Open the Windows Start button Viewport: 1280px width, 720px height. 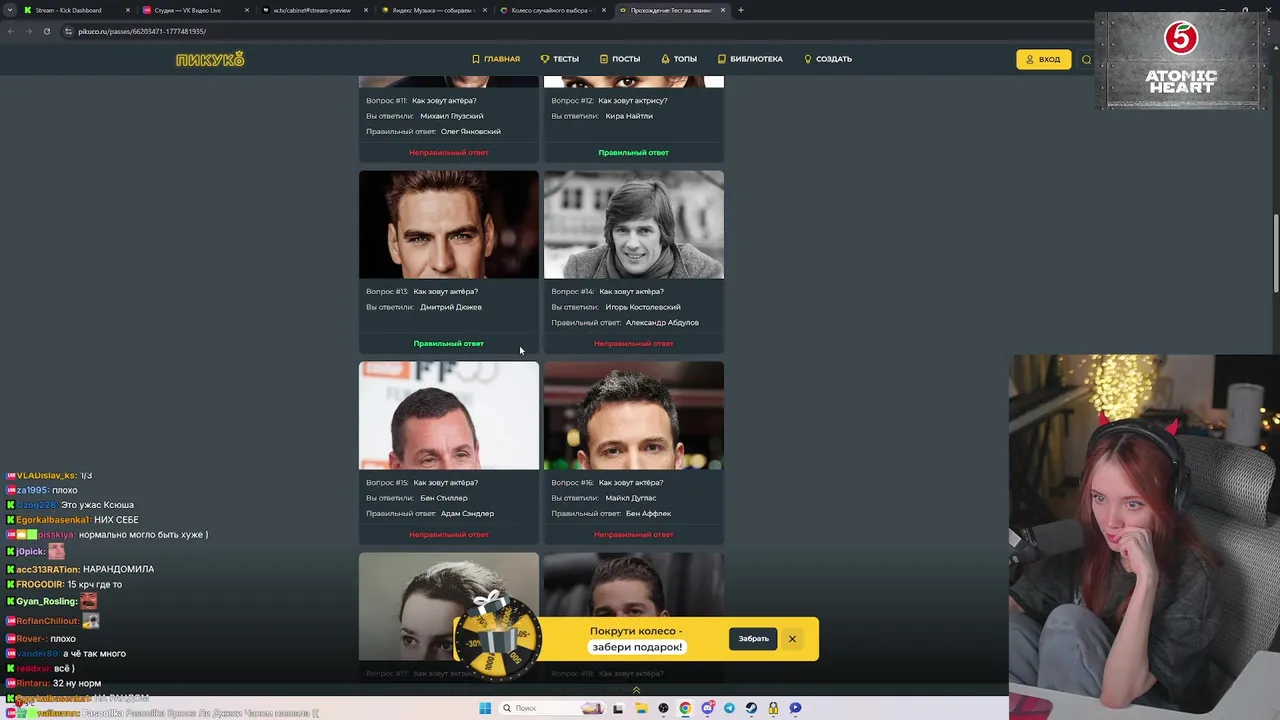(485, 708)
